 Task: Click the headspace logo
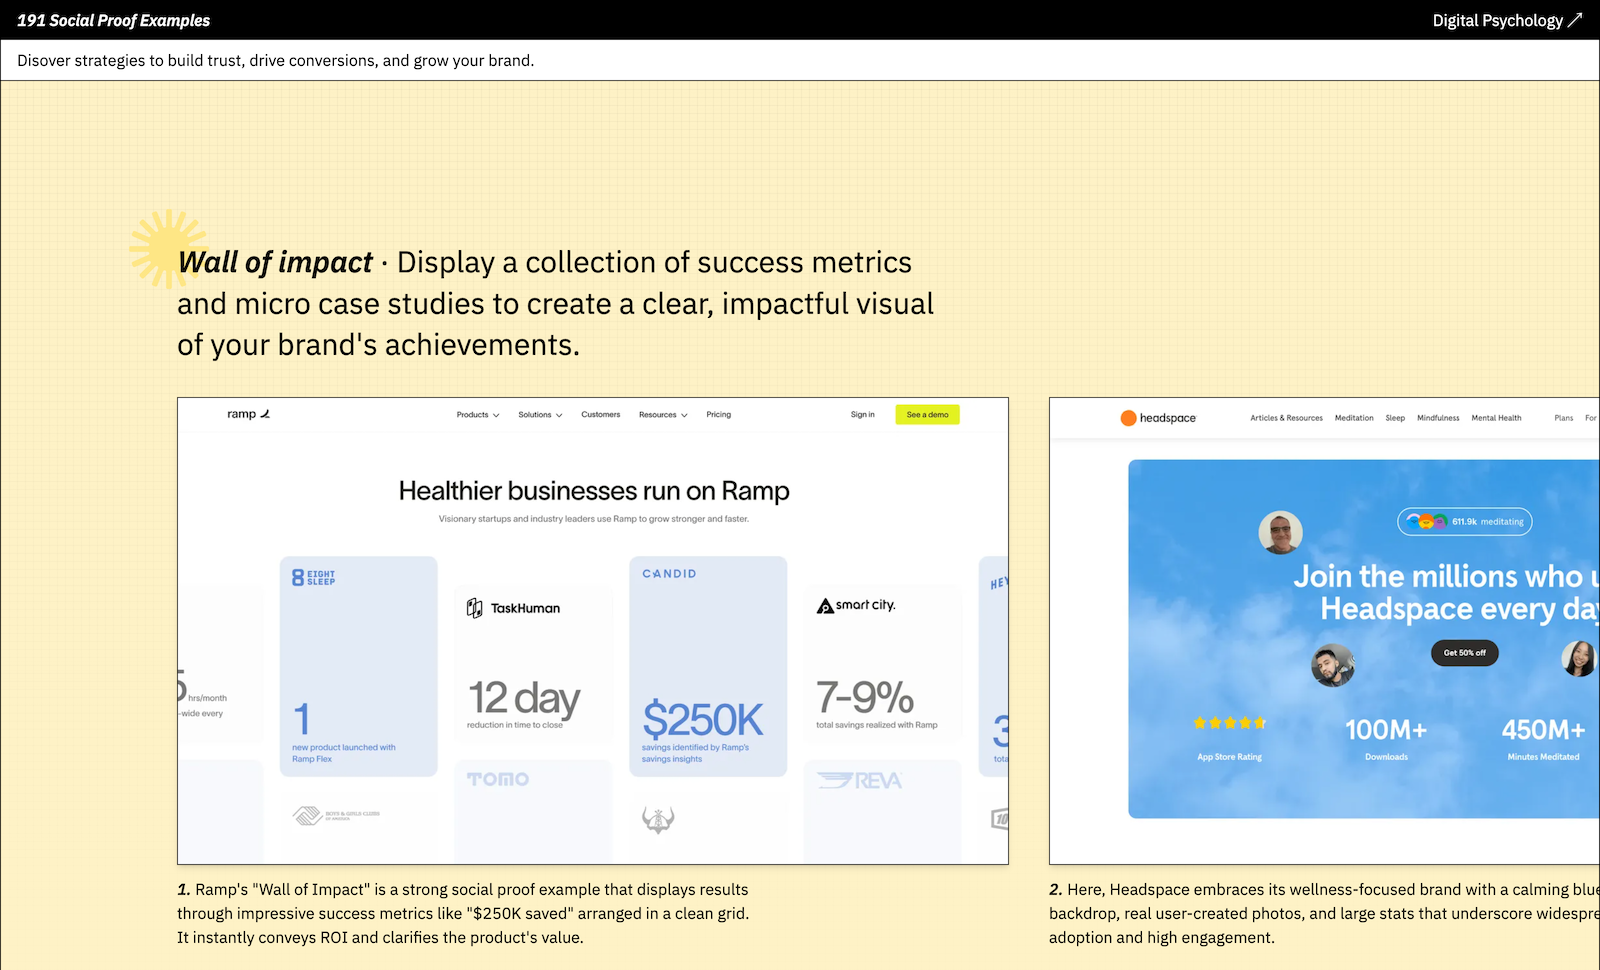tap(1158, 418)
